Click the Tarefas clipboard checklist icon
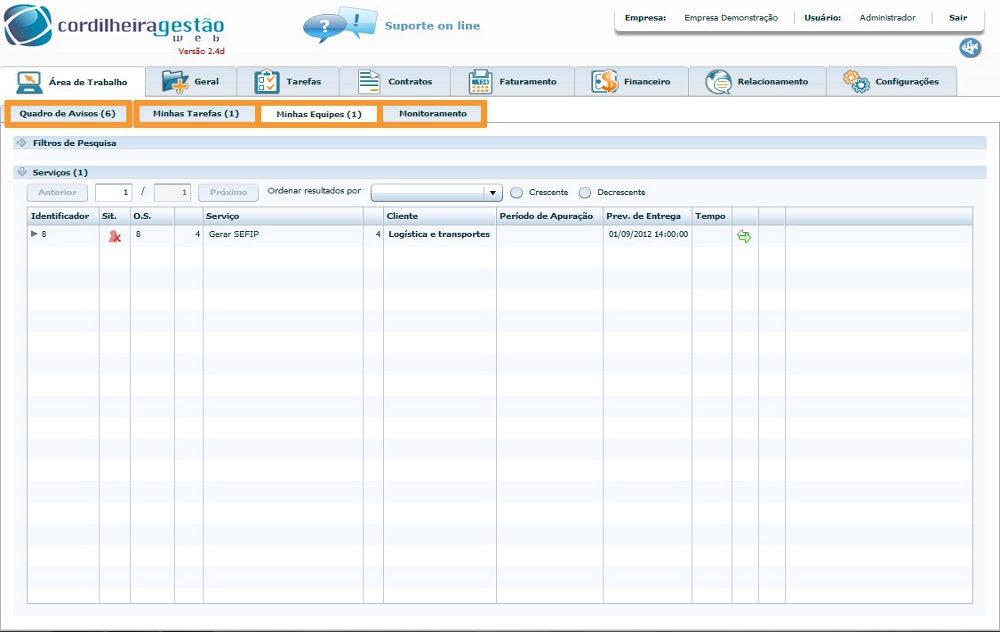Viewport: 1000px width, 632px height. pyautogui.click(x=267, y=82)
